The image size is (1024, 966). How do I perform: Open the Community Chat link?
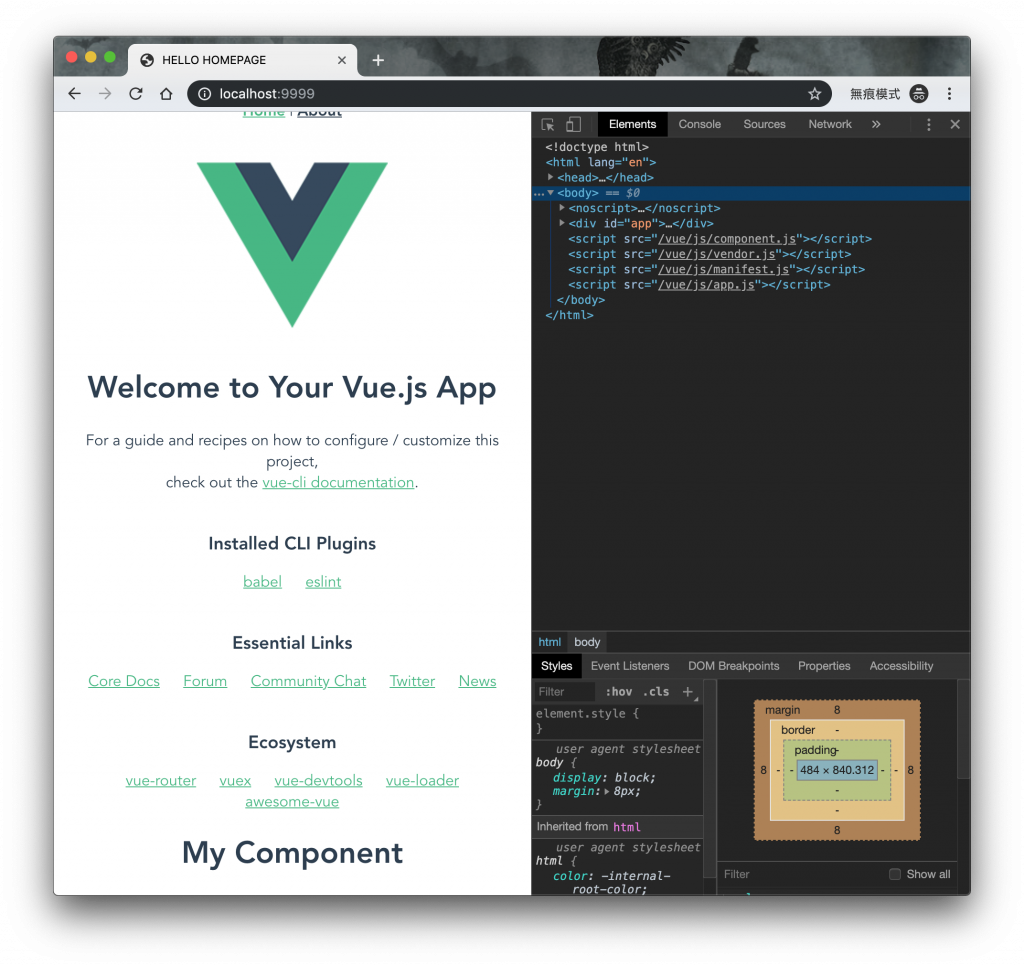(308, 681)
